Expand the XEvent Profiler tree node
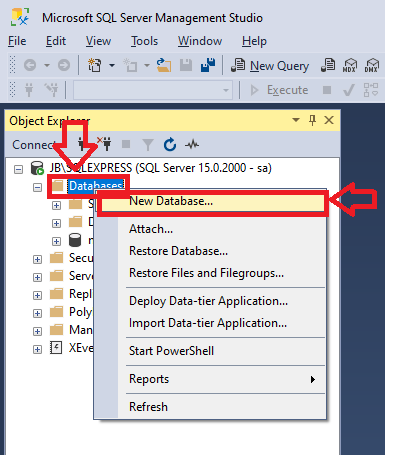Viewport: 394px width, 456px height. tap(37, 349)
